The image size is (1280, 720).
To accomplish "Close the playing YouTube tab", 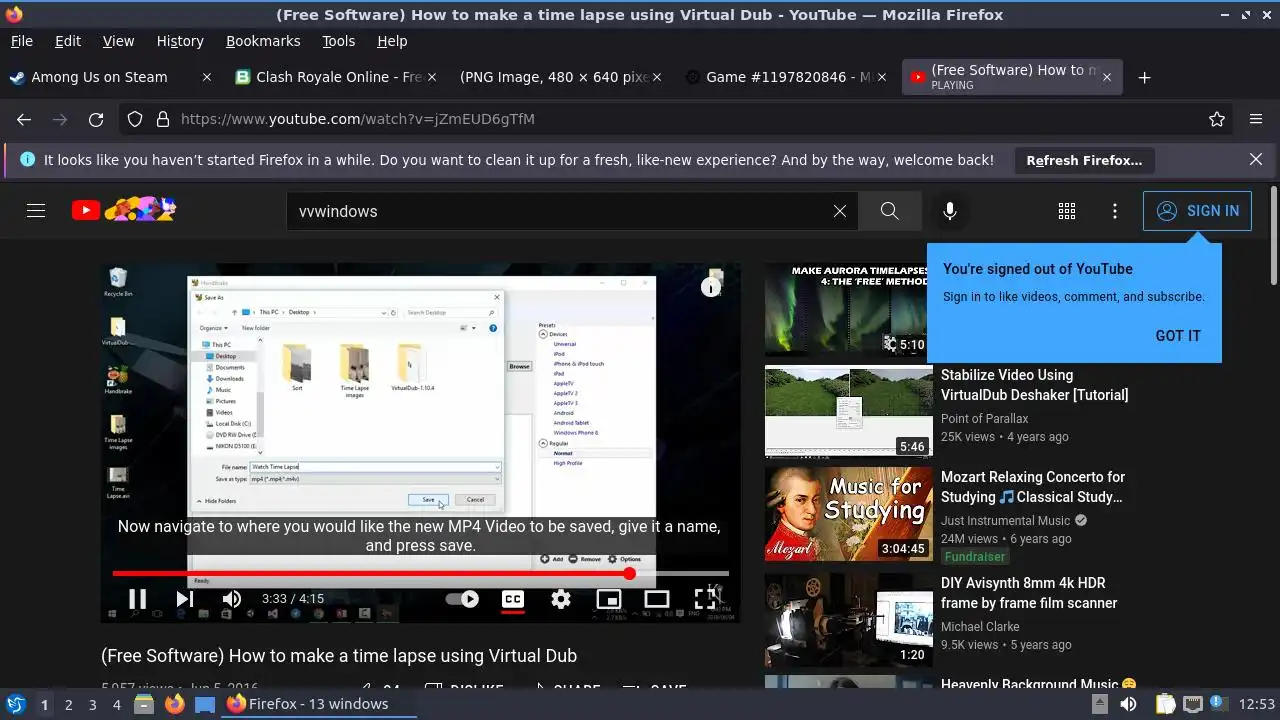I will click(x=1107, y=77).
